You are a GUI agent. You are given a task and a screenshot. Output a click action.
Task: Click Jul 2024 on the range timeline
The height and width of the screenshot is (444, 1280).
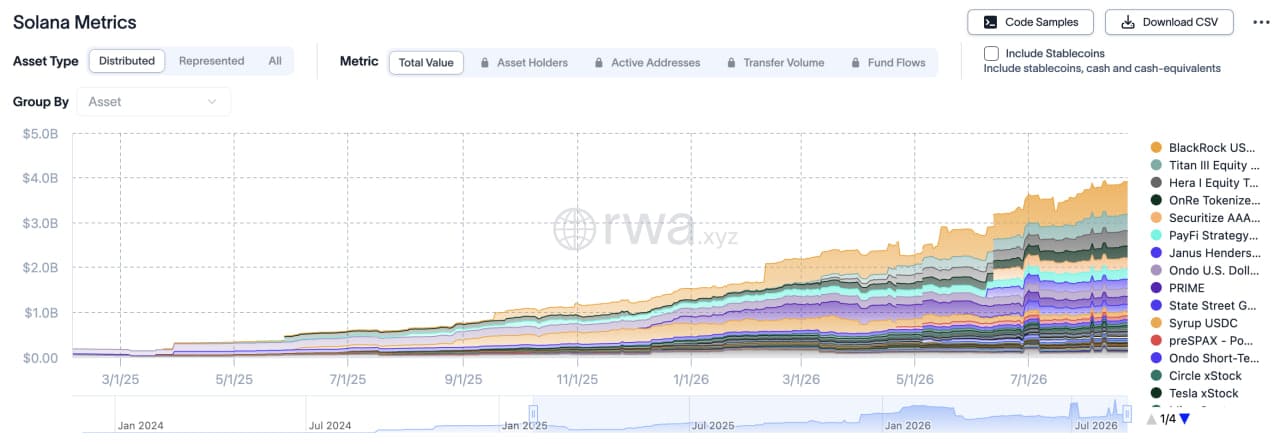(330, 425)
